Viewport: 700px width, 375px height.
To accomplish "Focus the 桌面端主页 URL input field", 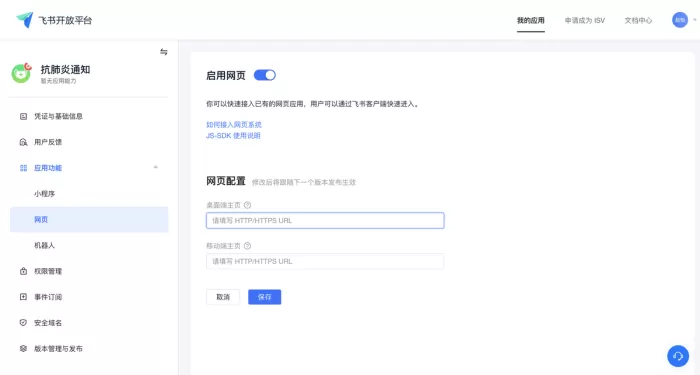I will coord(325,221).
